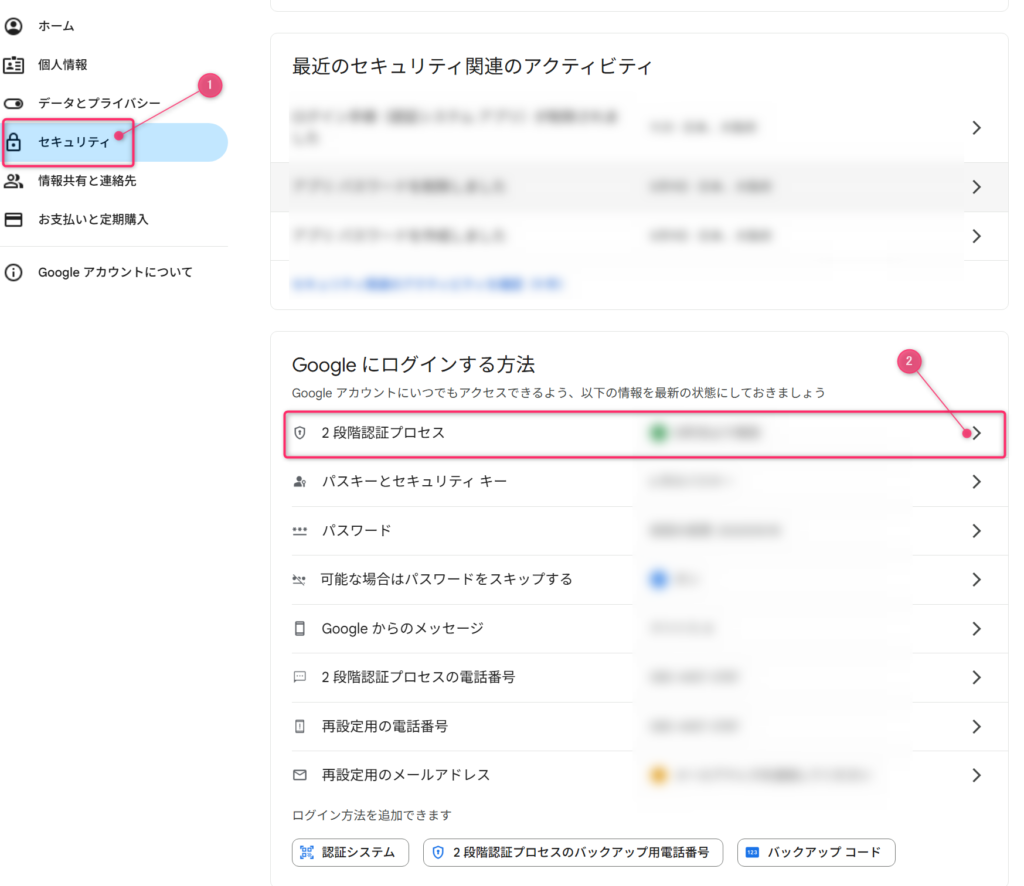This screenshot has height=886, width=1024.
Task: Click the icon beside 可能な場合はパスワードをスキップする
Action: pos(301,579)
